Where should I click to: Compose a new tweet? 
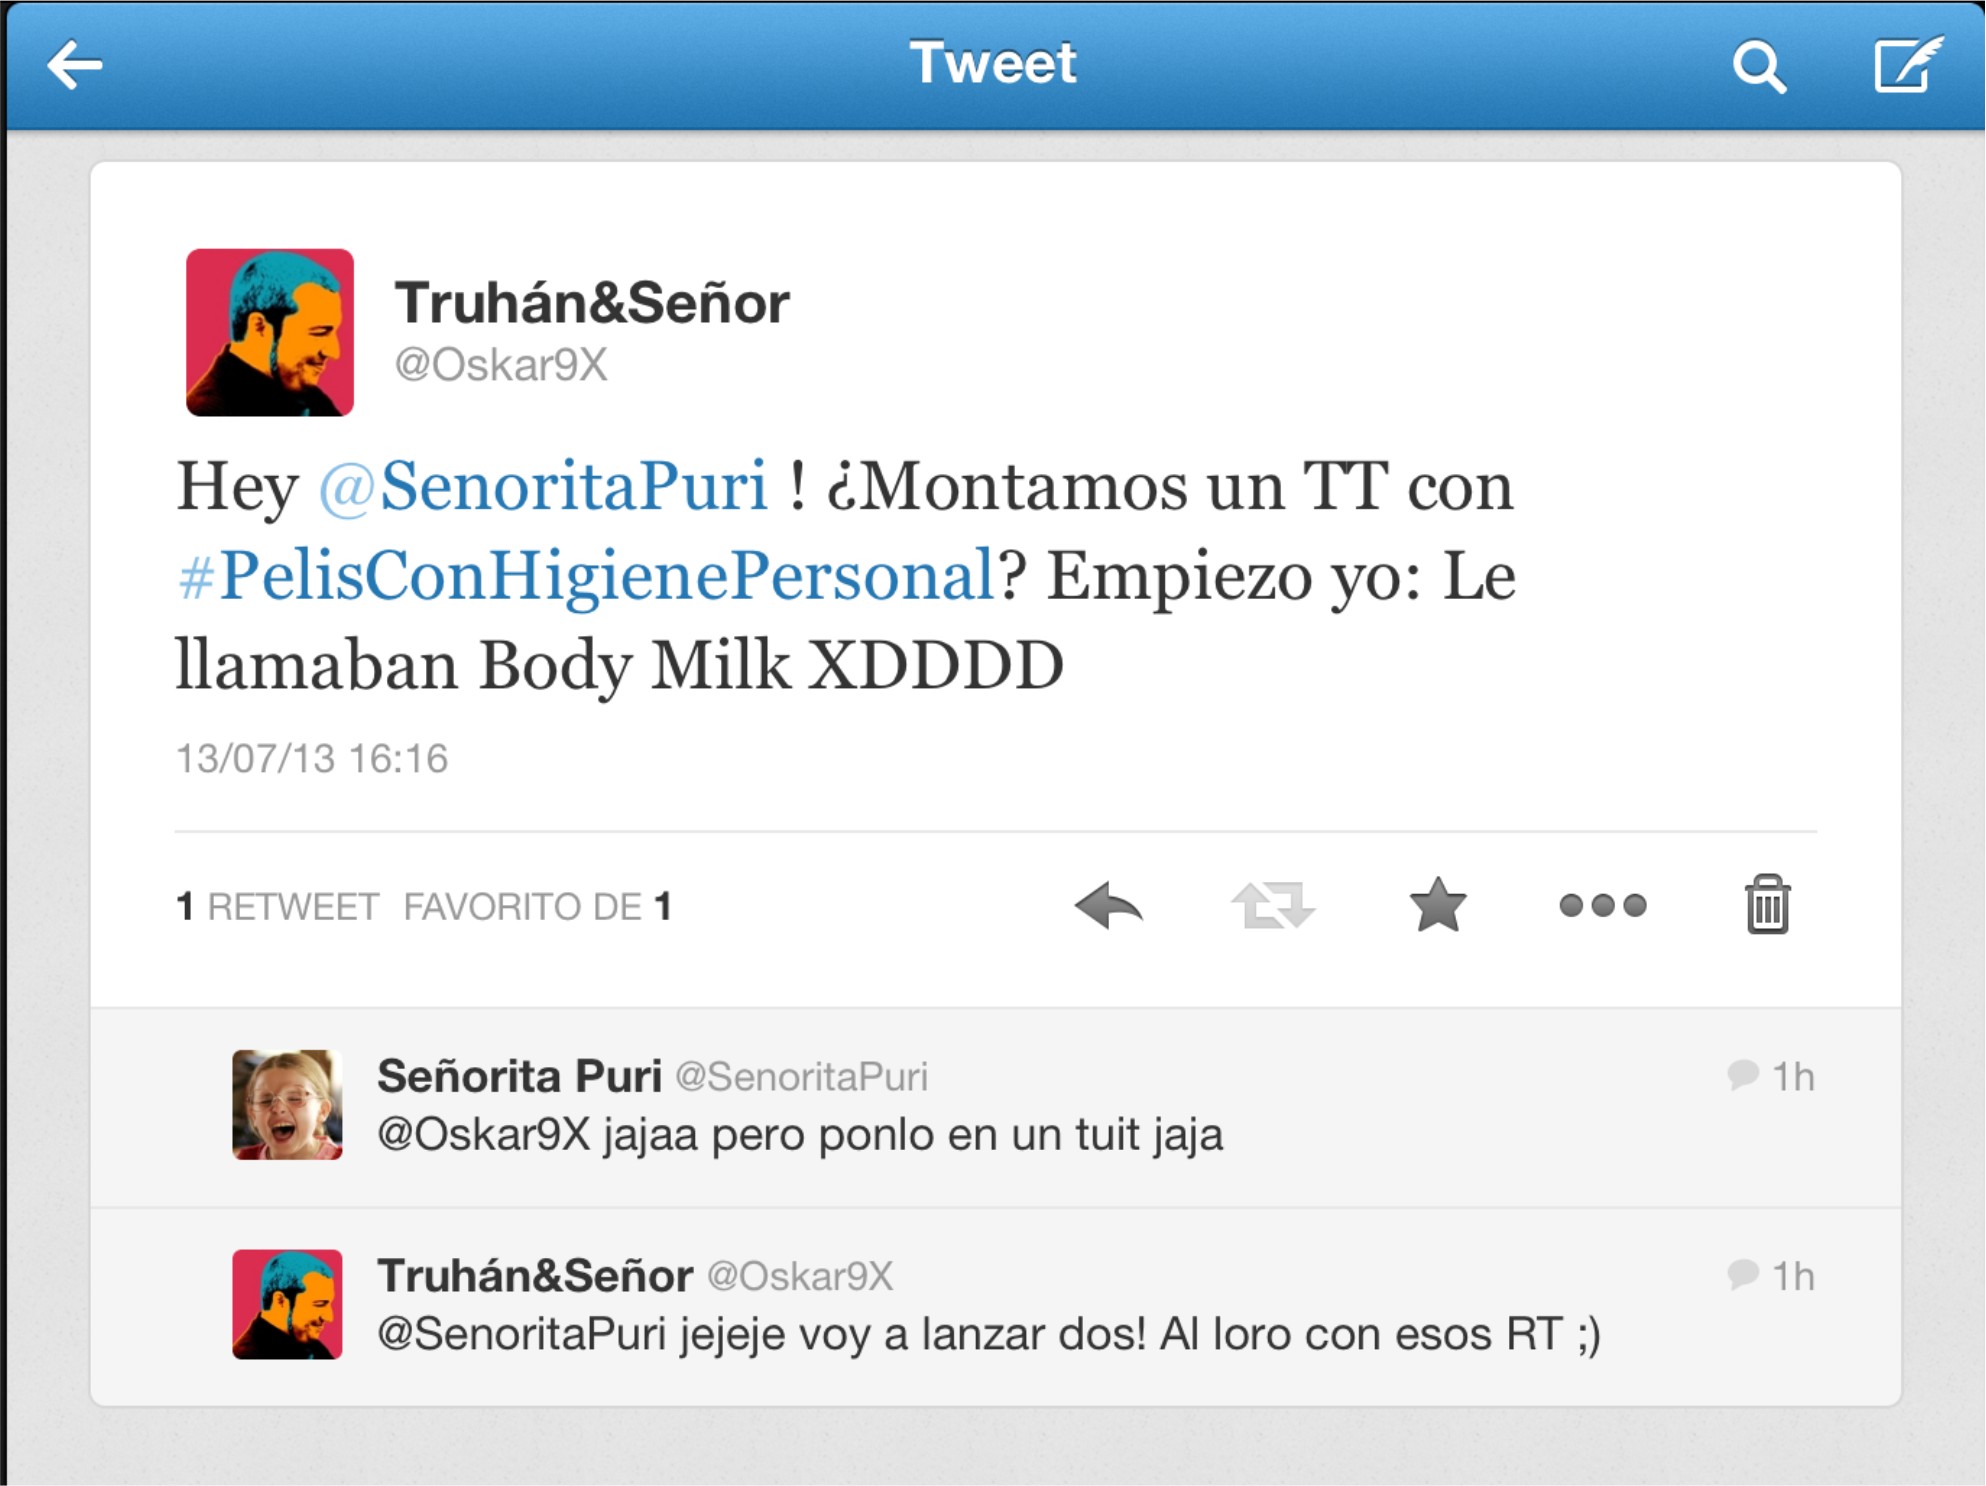pyautogui.click(x=1908, y=65)
